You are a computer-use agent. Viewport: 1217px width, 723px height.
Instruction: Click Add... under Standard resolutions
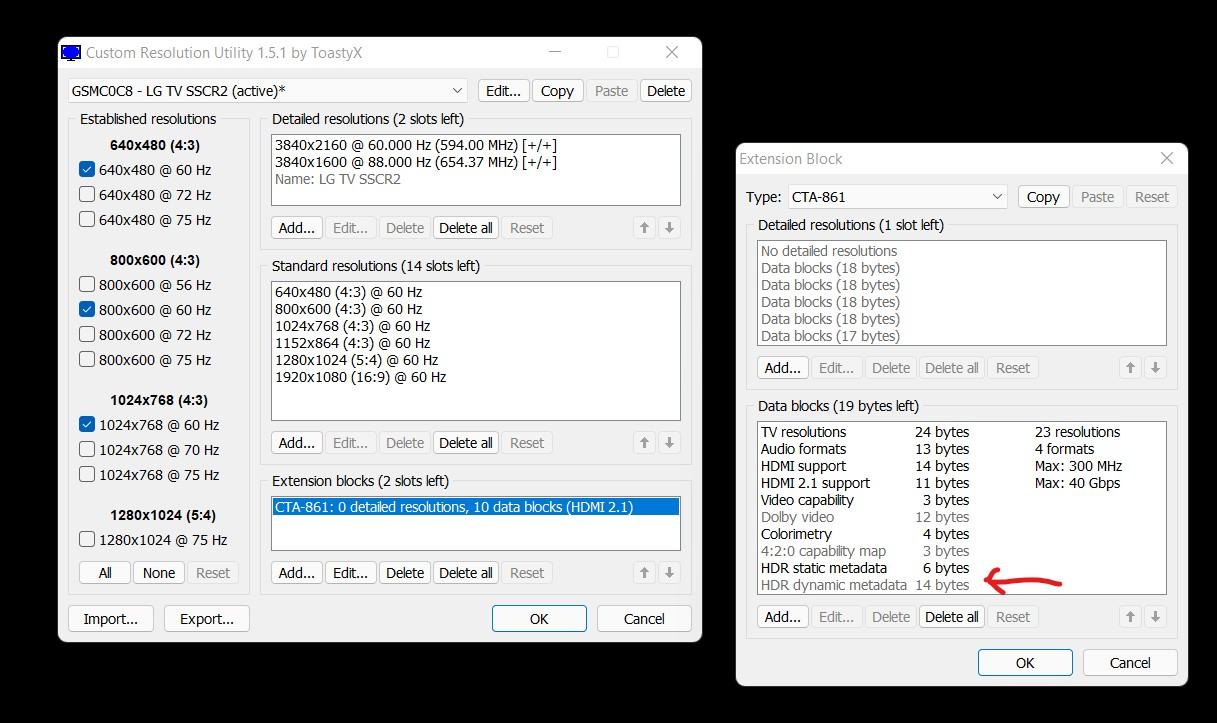pos(297,443)
